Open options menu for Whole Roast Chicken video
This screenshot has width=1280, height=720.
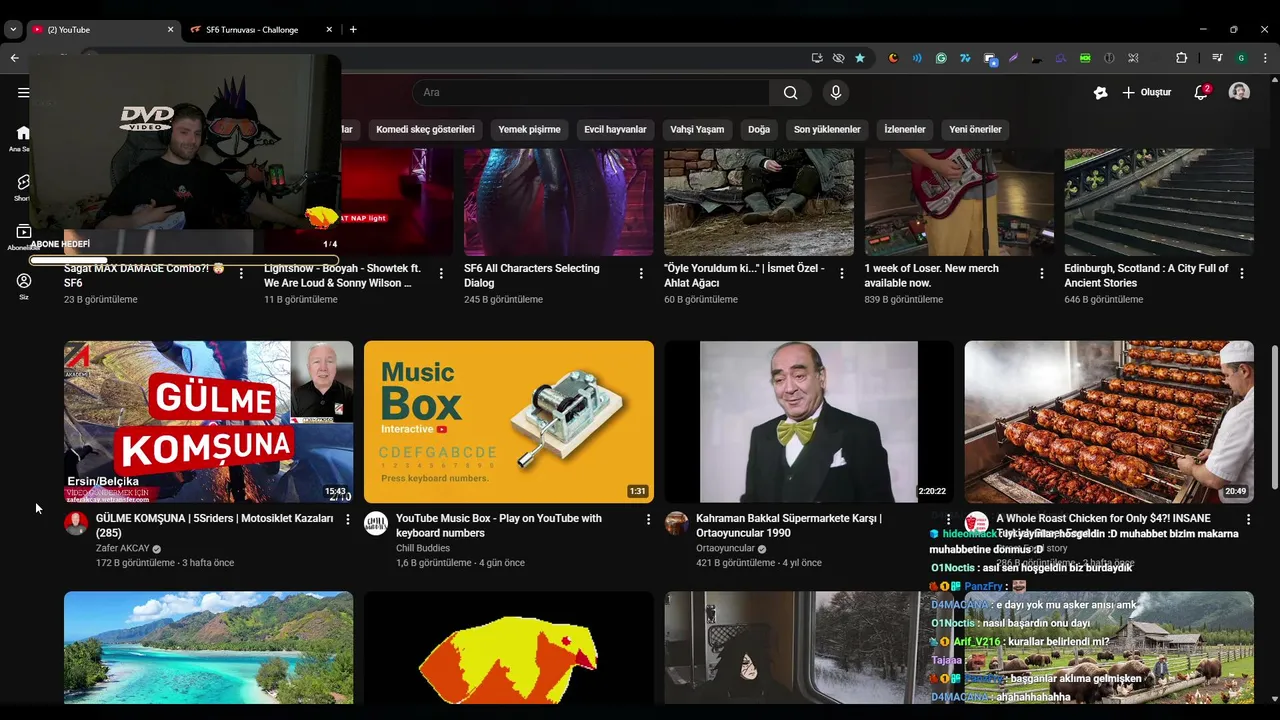pyautogui.click(x=1248, y=519)
